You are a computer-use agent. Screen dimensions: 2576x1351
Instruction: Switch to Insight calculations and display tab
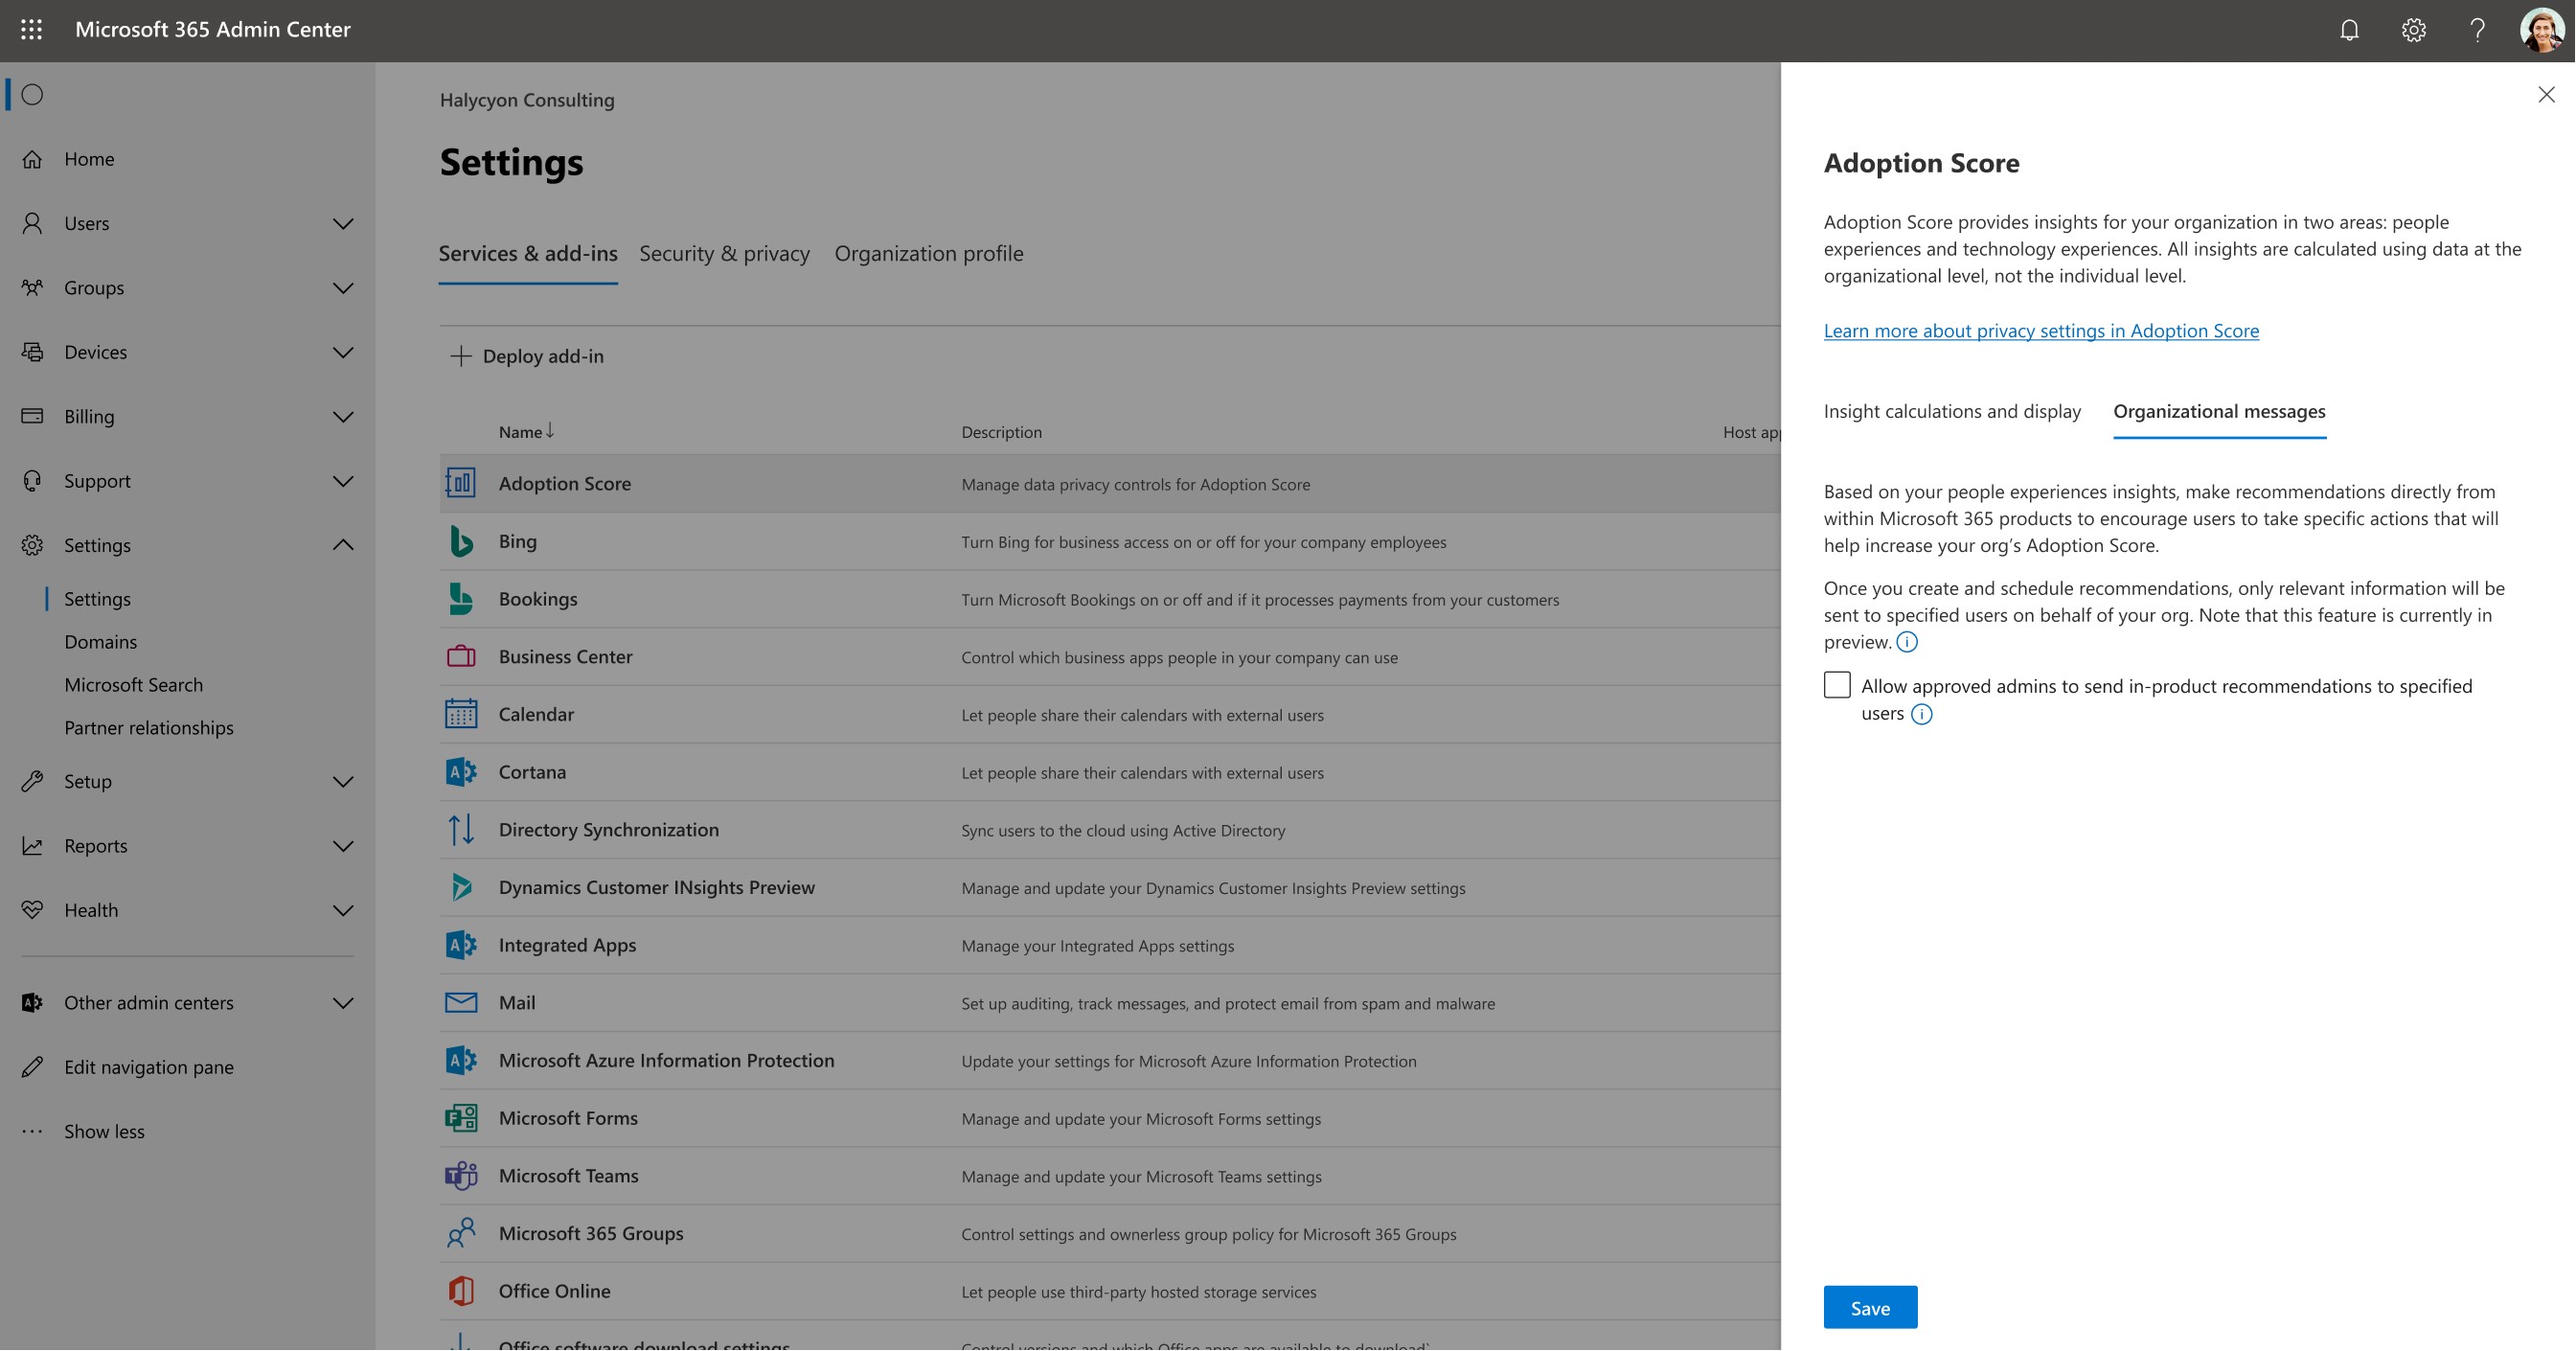[1951, 411]
